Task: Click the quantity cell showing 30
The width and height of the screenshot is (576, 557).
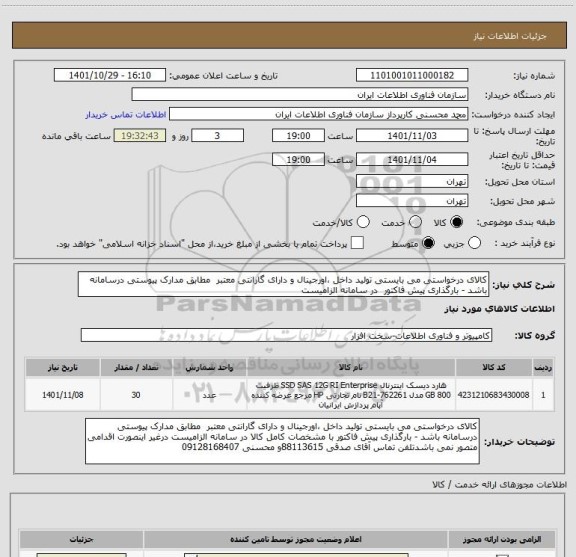Action: point(136,395)
